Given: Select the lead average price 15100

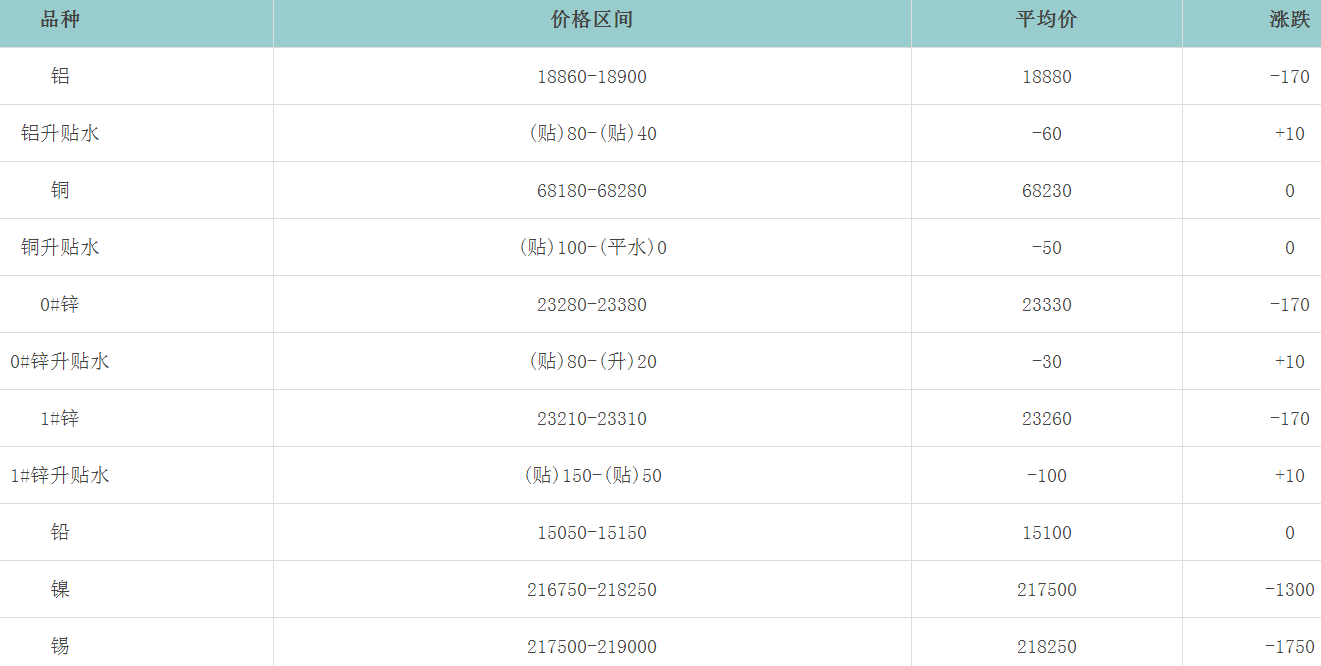Looking at the screenshot, I should pos(1046,533).
